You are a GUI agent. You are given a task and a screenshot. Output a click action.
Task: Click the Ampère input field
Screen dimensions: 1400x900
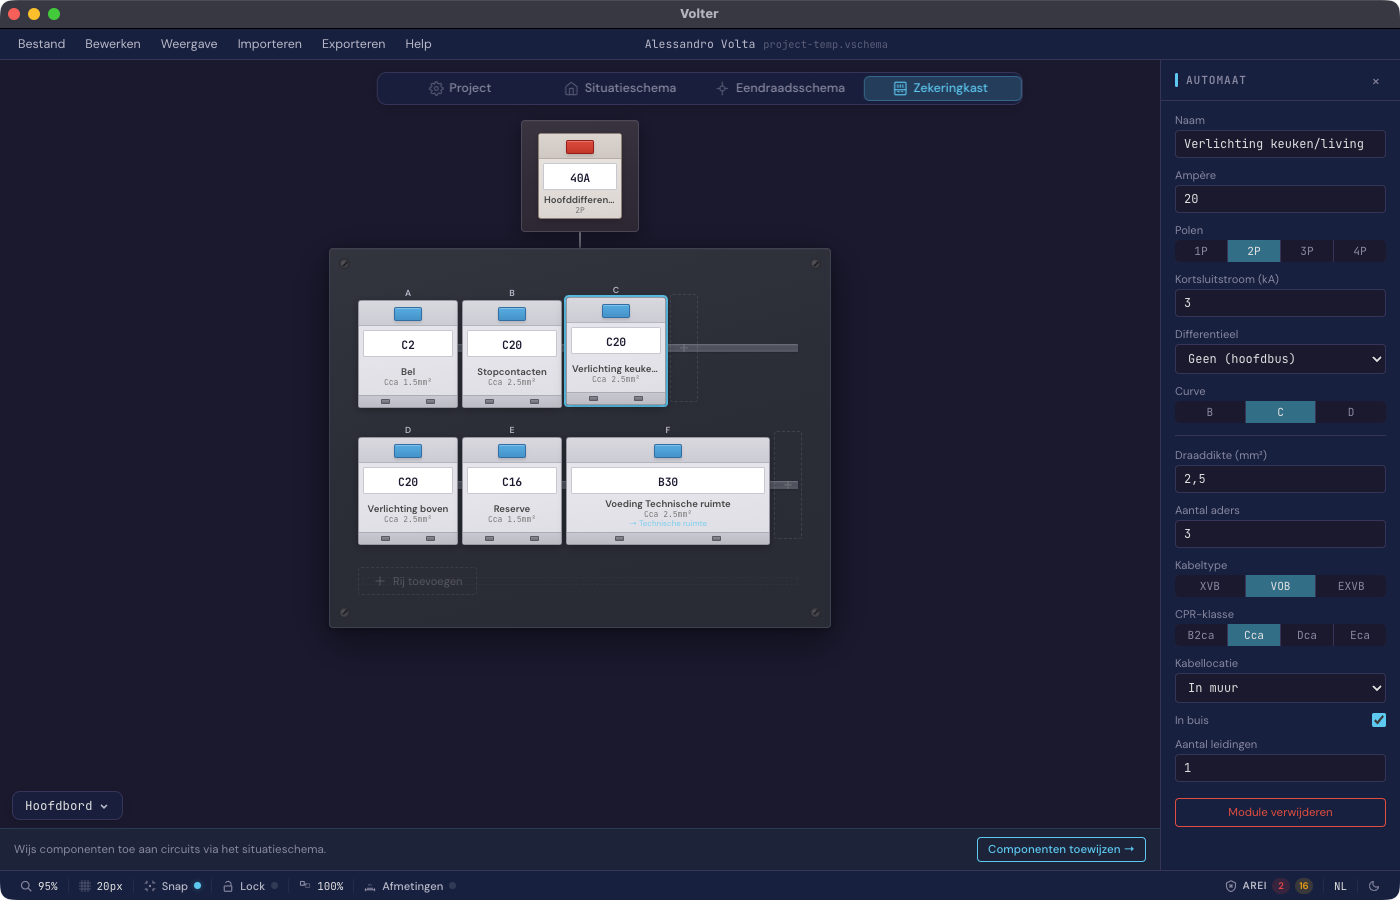[1280, 199]
